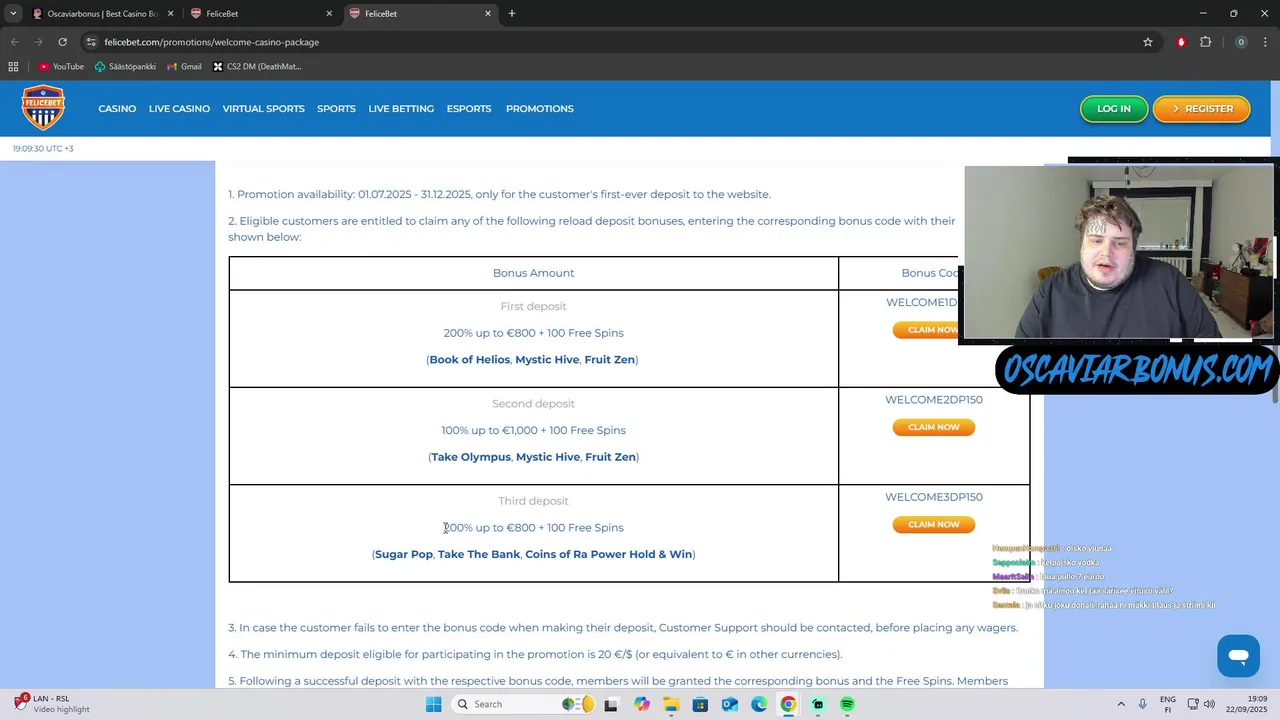Image resolution: width=1280 pixels, height=720 pixels.
Task: Open the CS2 DM bookmark
Action: tap(257, 67)
